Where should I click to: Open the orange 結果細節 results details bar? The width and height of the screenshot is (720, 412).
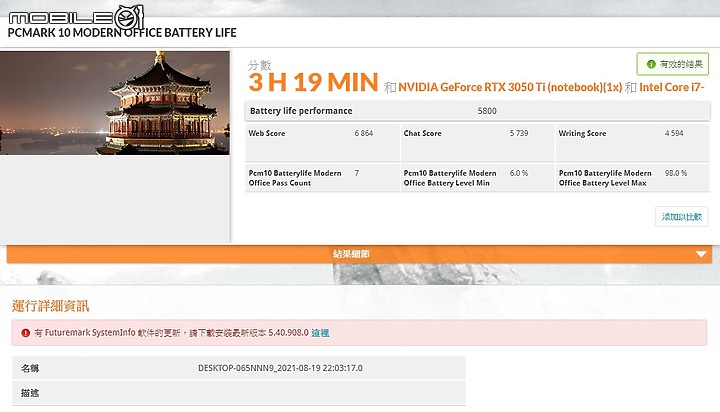point(359,254)
